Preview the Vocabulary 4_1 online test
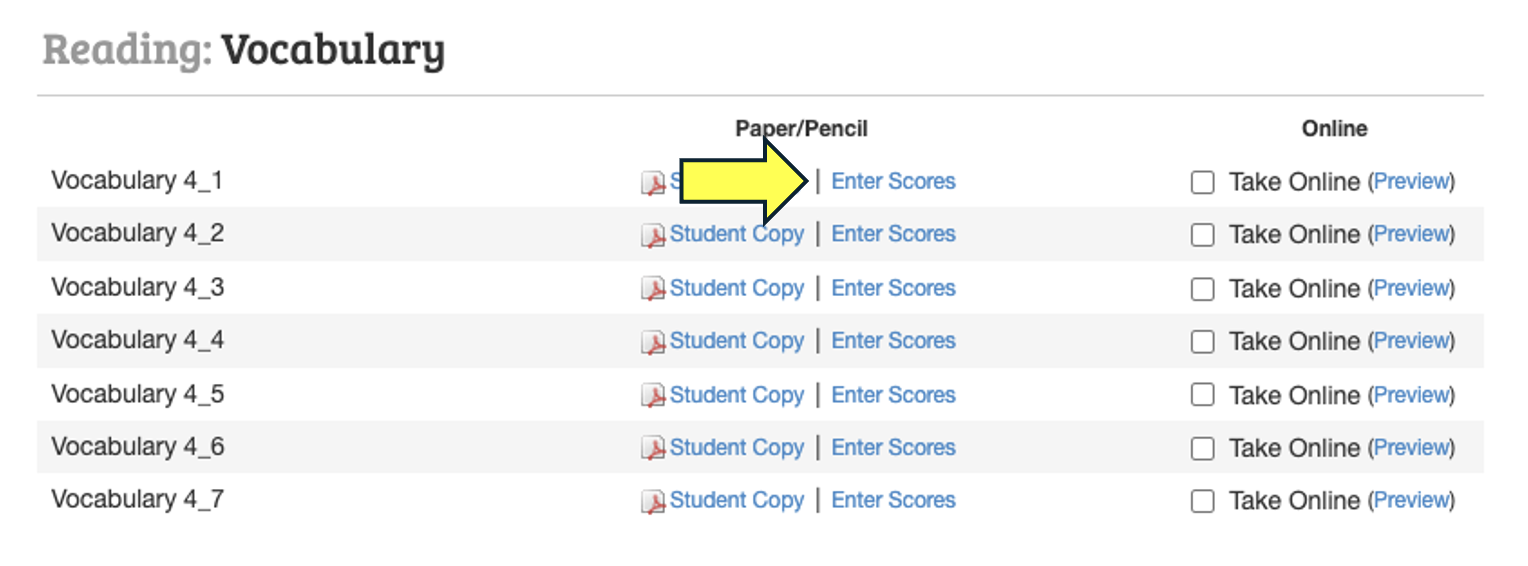The width and height of the screenshot is (1528, 566). [x=1411, y=182]
